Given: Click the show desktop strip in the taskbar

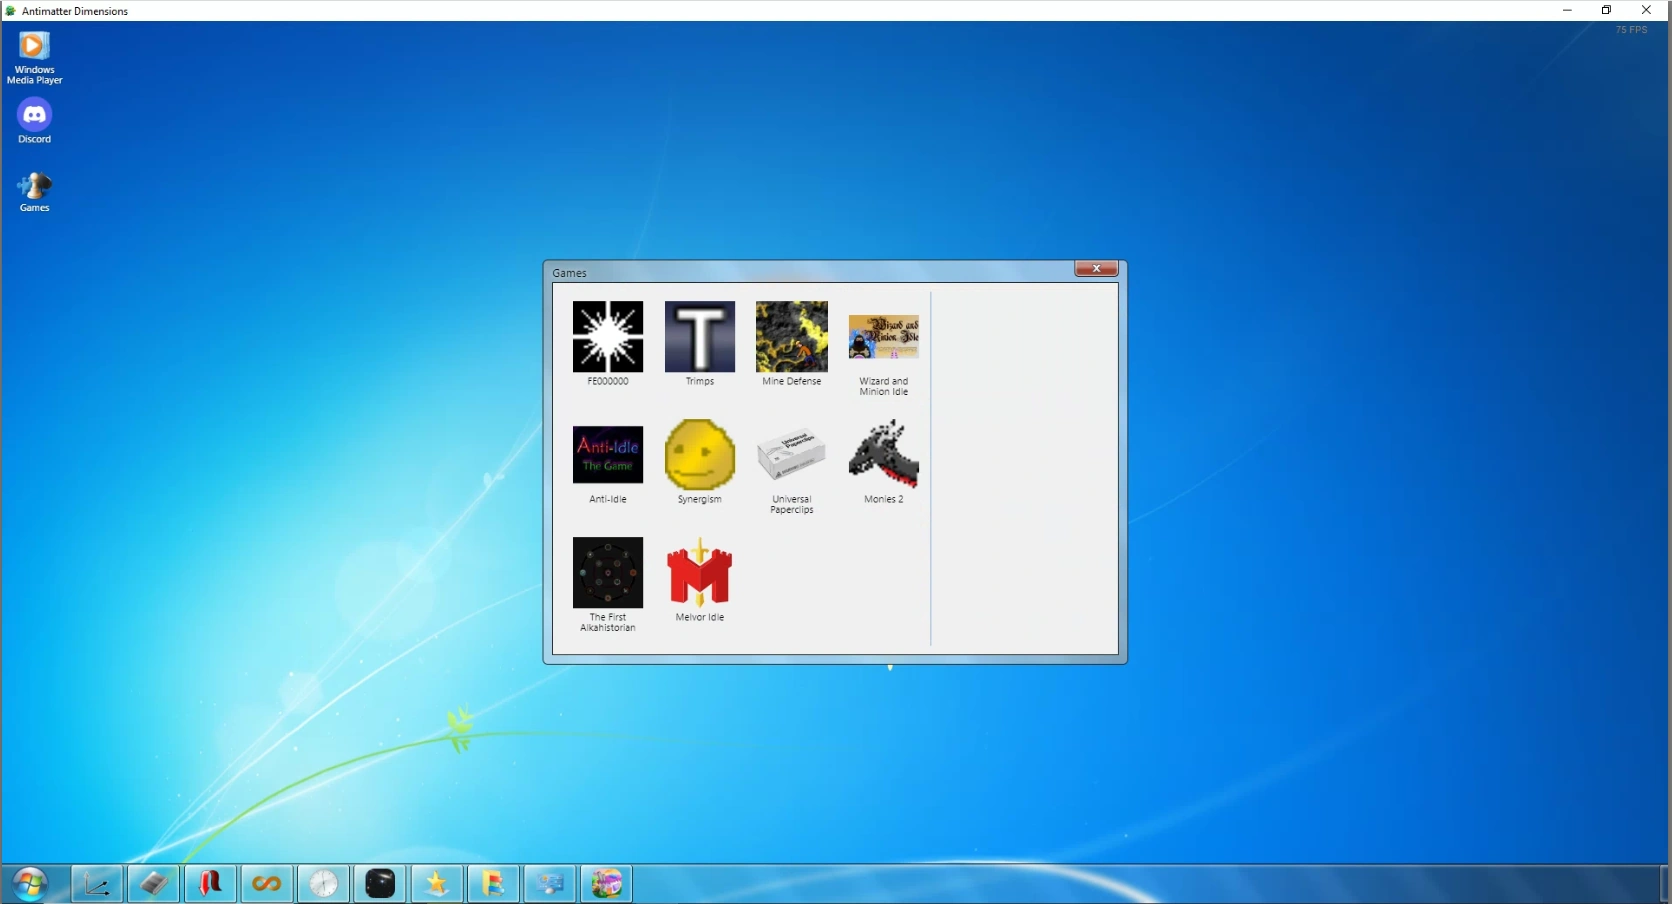Looking at the screenshot, I should (x=1665, y=884).
